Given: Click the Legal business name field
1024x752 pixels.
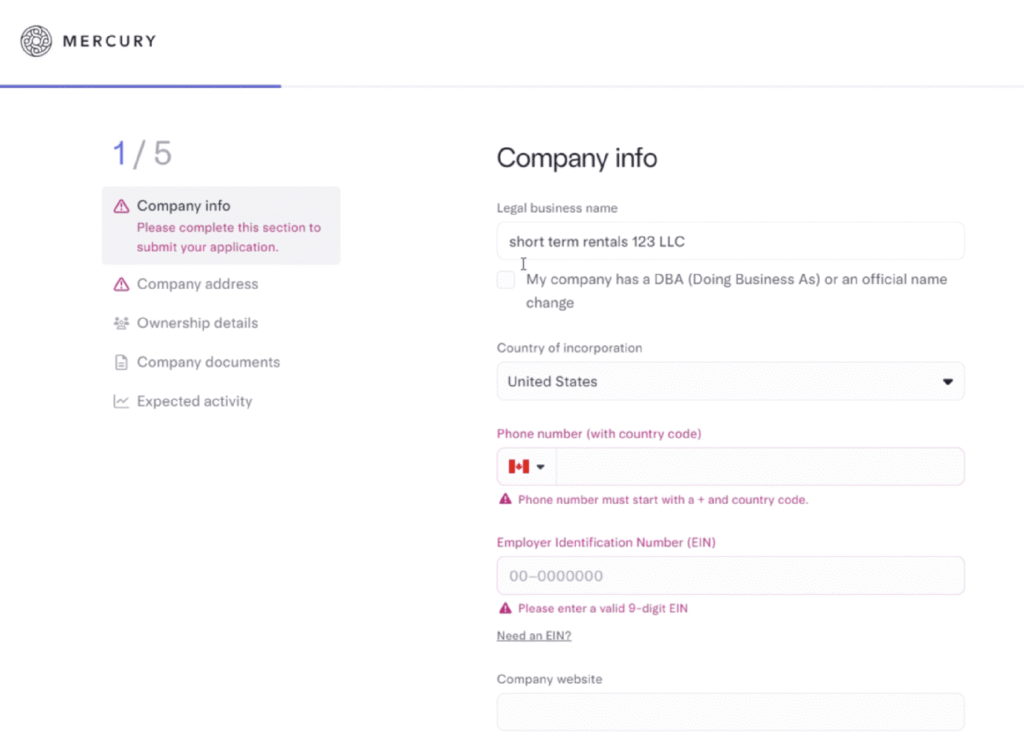Looking at the screenshot, I should pos(730,241).
